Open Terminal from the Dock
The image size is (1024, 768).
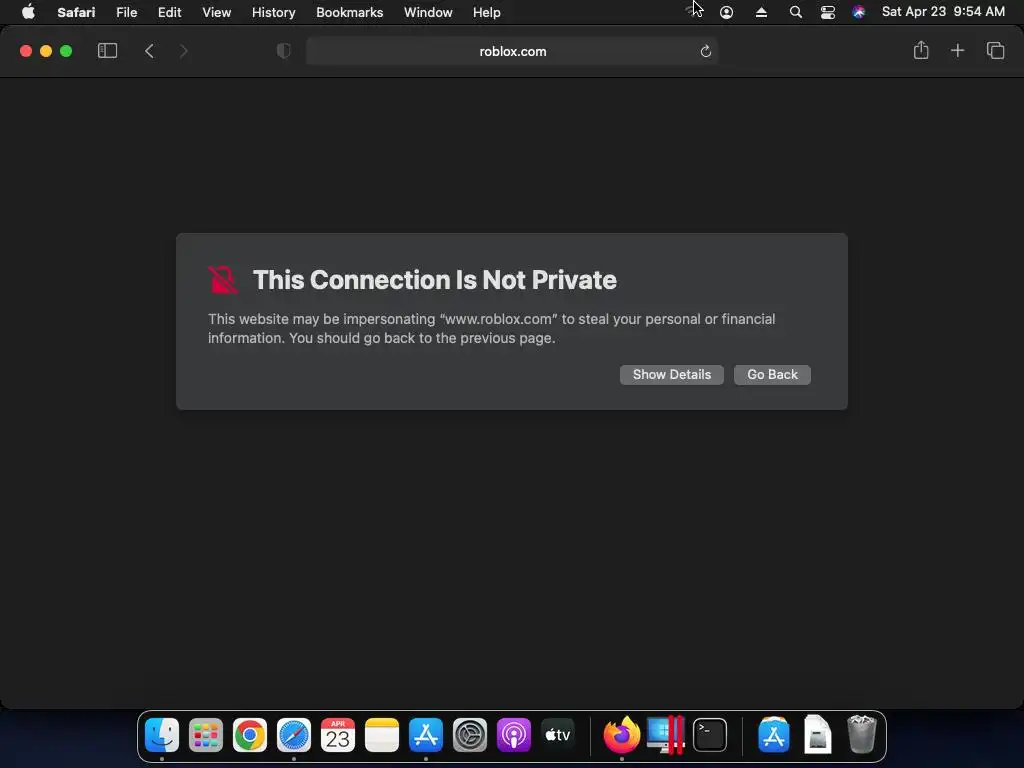[710, 735]
